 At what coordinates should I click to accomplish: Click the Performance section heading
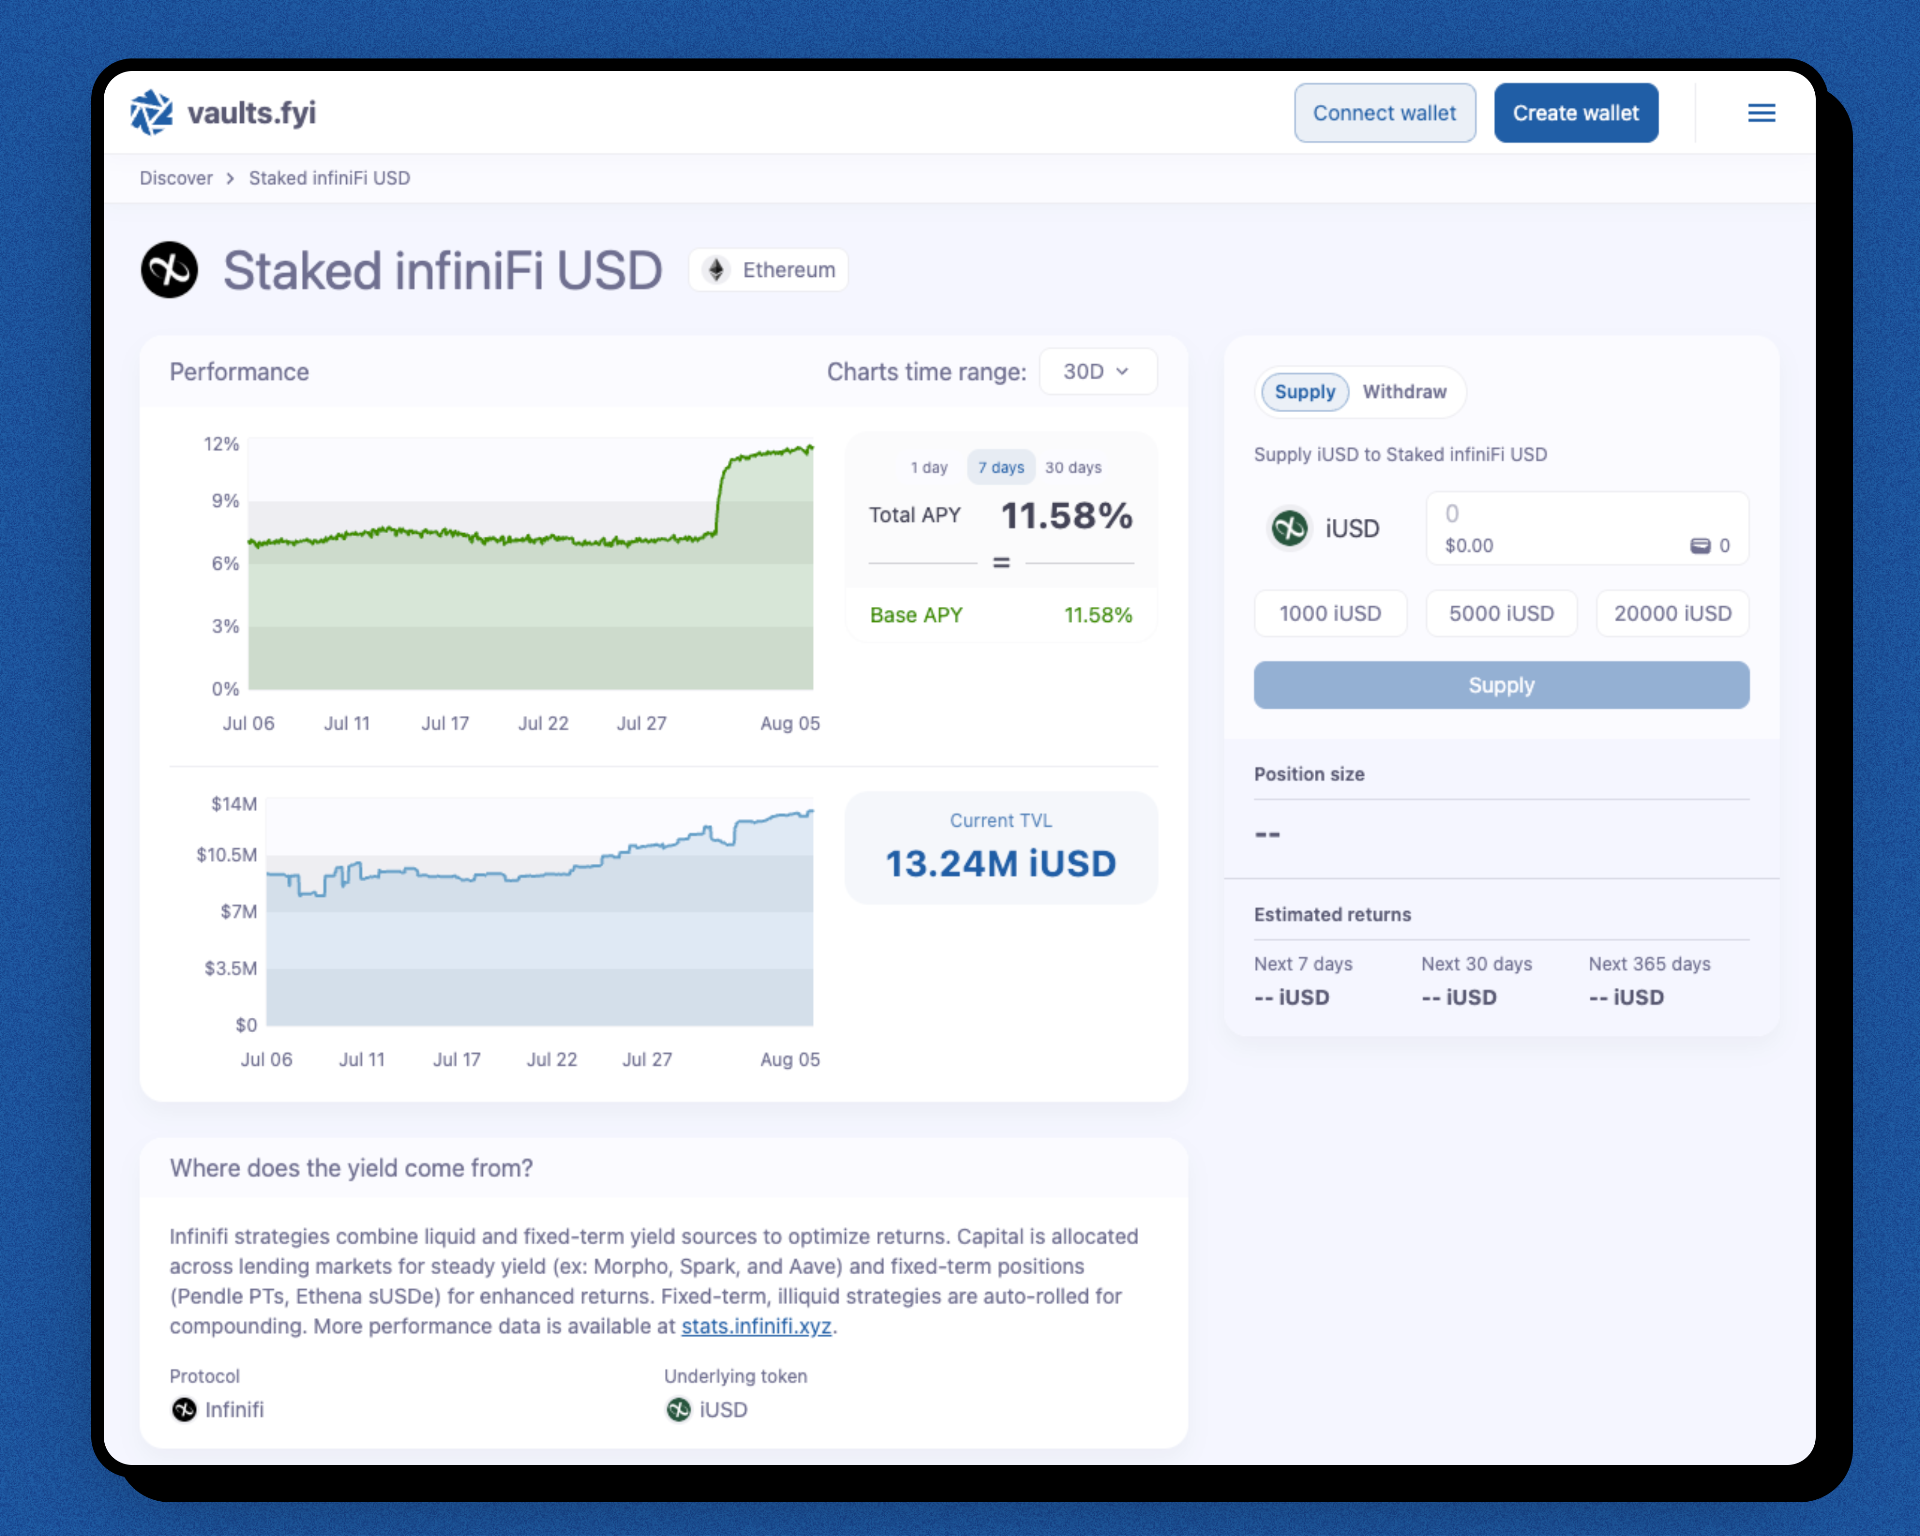[239, 372]
